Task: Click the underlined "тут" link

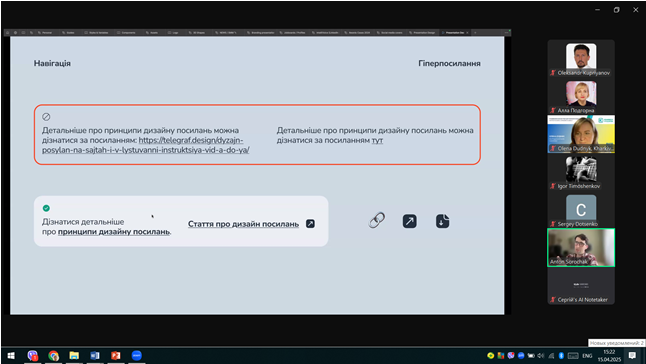Action: point(377,140)
